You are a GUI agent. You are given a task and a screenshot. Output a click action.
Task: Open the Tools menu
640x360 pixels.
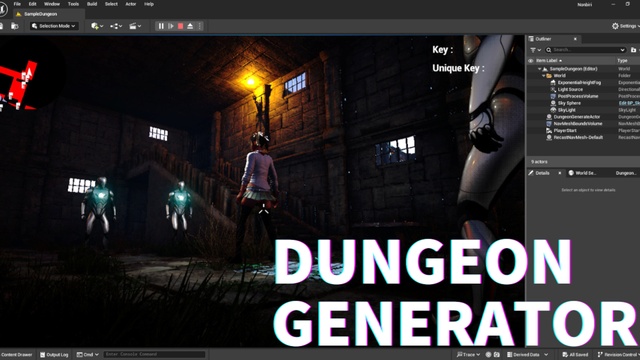[x=73, y=4]
